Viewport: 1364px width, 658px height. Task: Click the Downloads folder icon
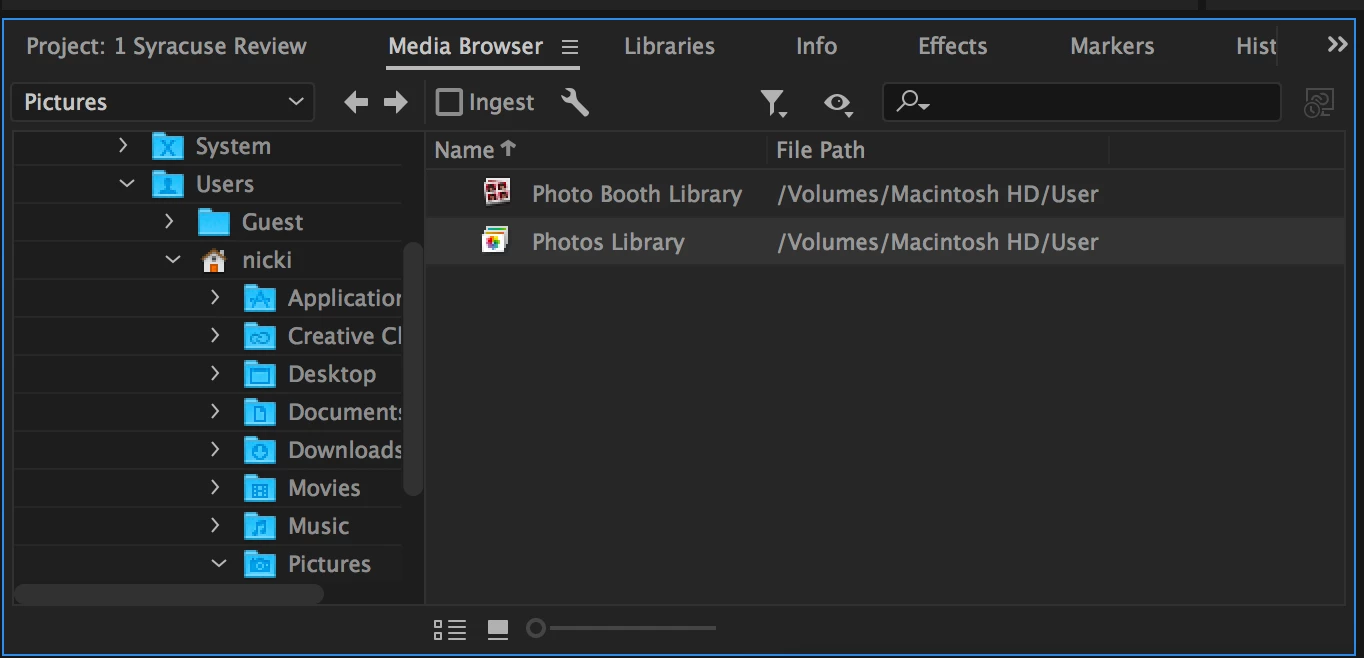(x=260, y=450)
